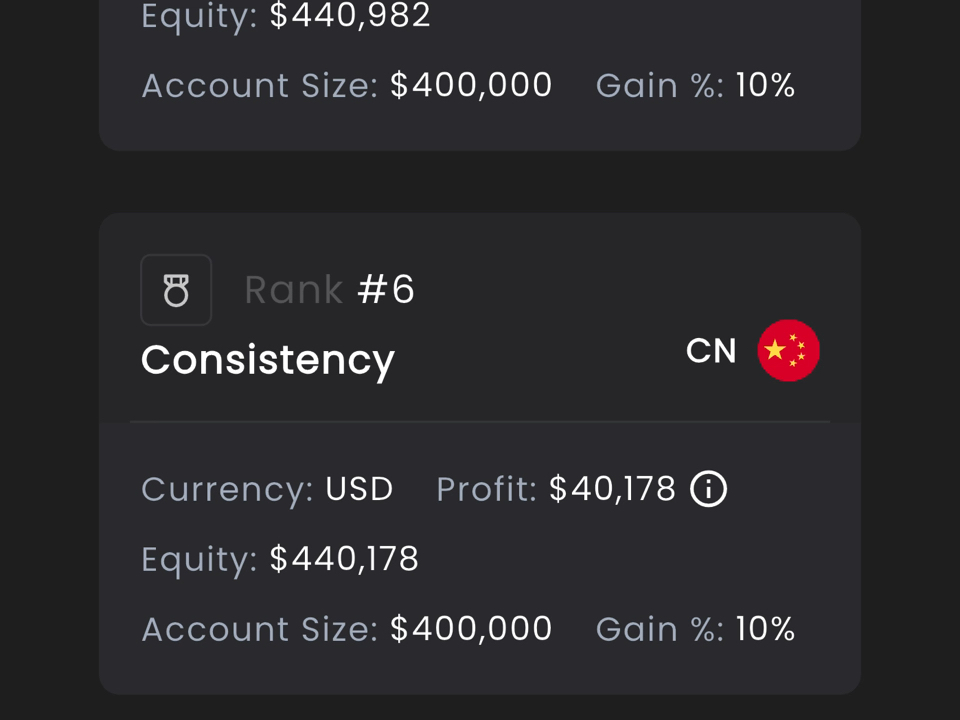Click the Profit label text
The image size is (960, 720).
[487, 489]
